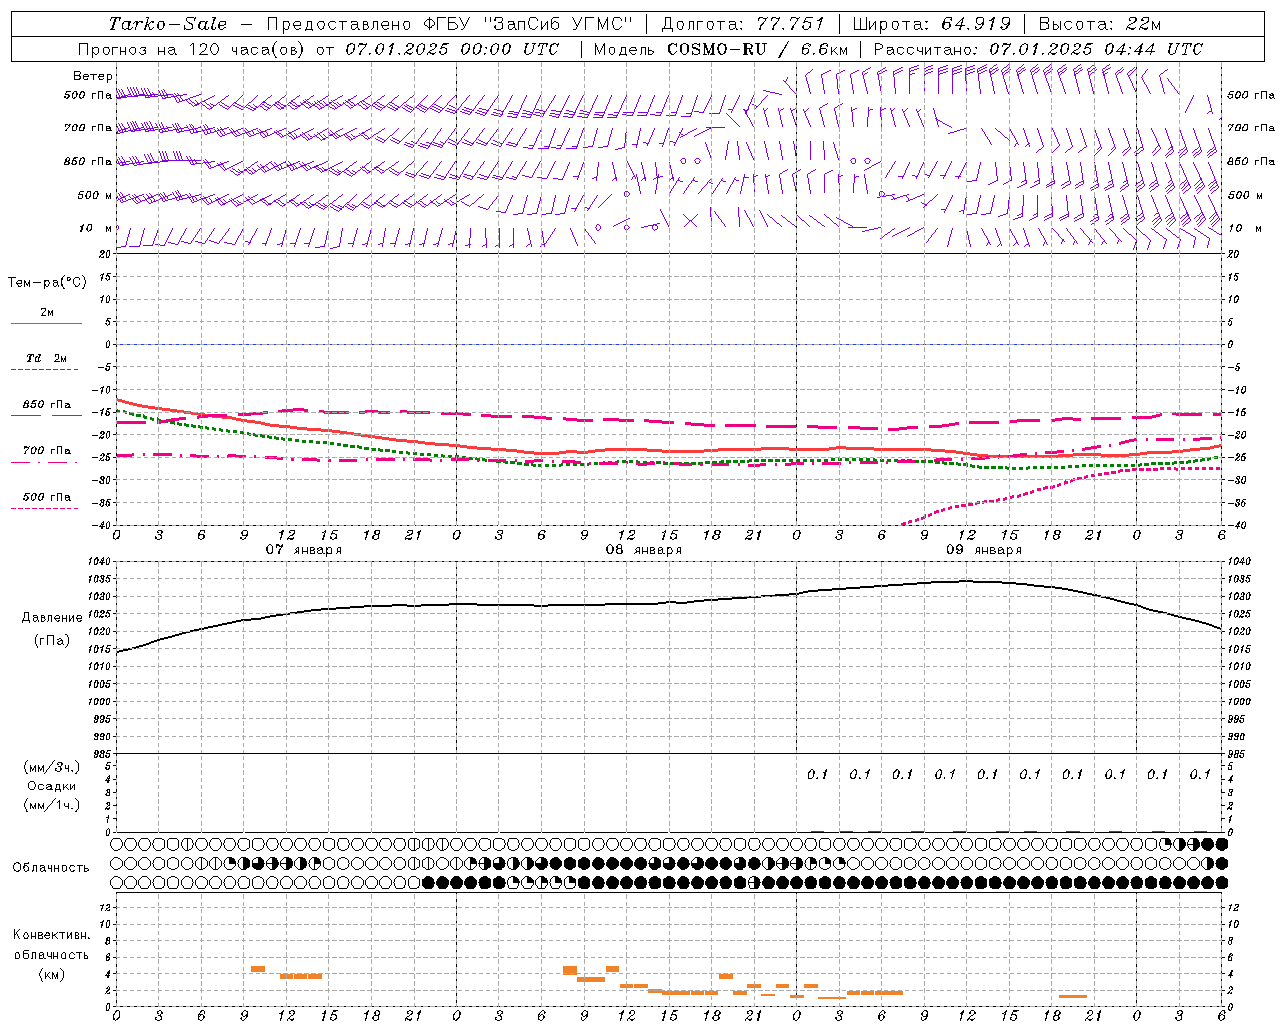
Task: Click the "Конвективн." convective cloud label
Action: pyautogui.click(x=51, y=935)
